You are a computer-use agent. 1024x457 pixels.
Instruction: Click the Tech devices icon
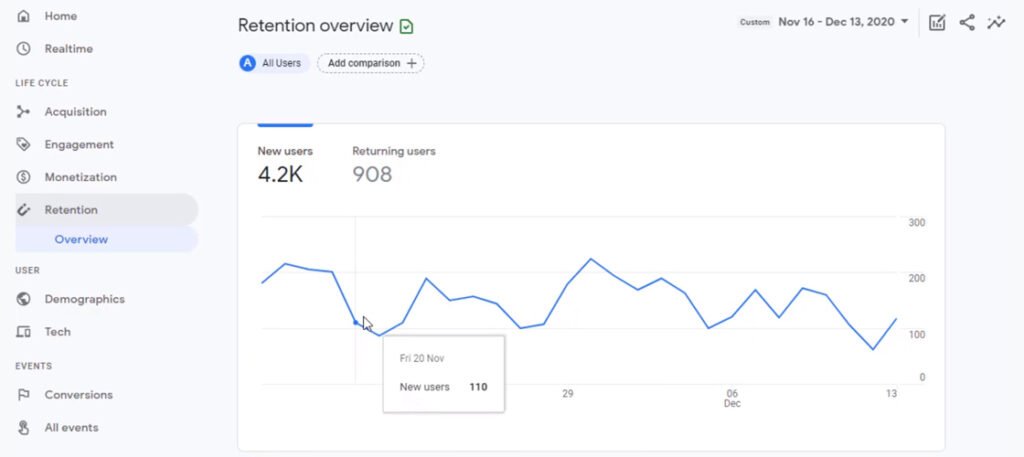pyautogui.click(x=24, y=332)
